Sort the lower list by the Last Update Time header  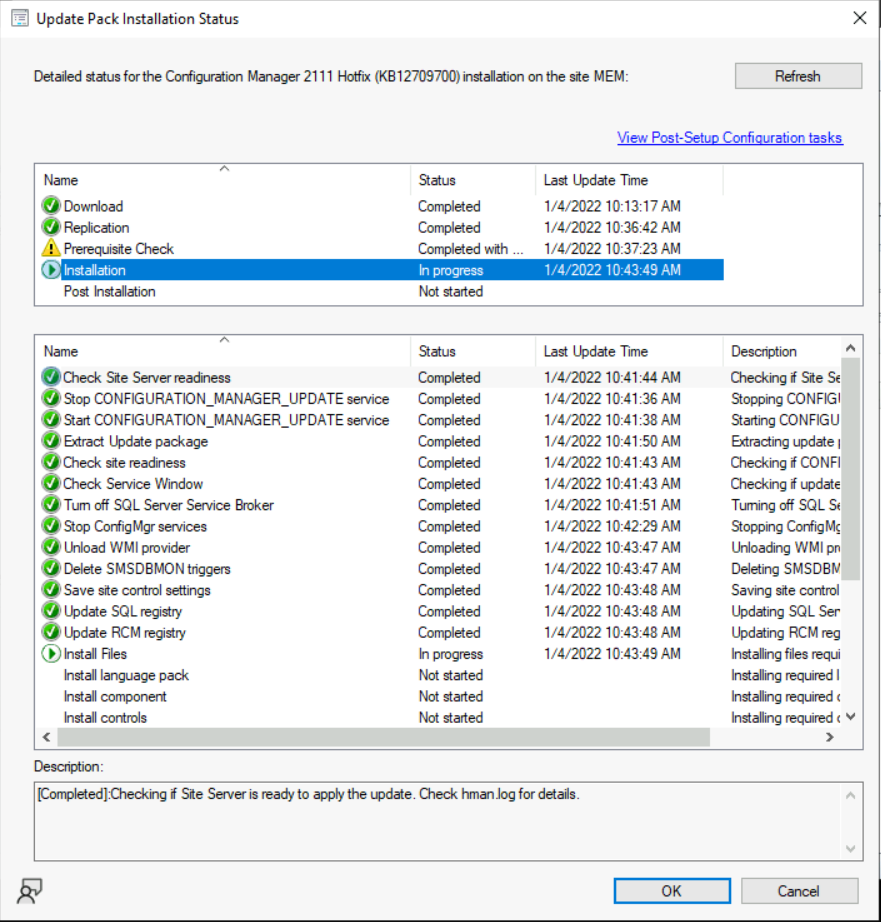[x=629, y=351]
